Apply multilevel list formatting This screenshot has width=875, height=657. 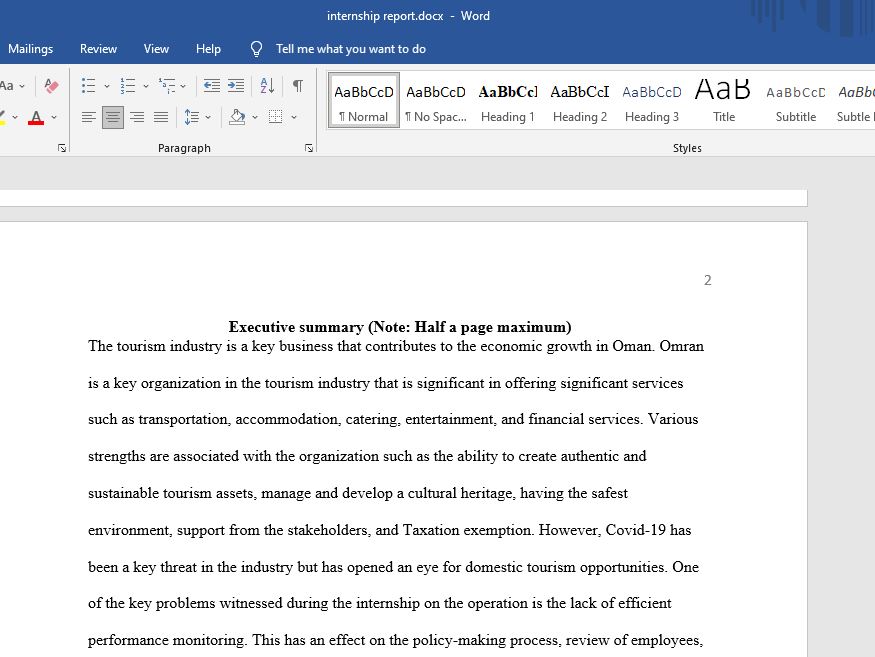coord(166,86)
